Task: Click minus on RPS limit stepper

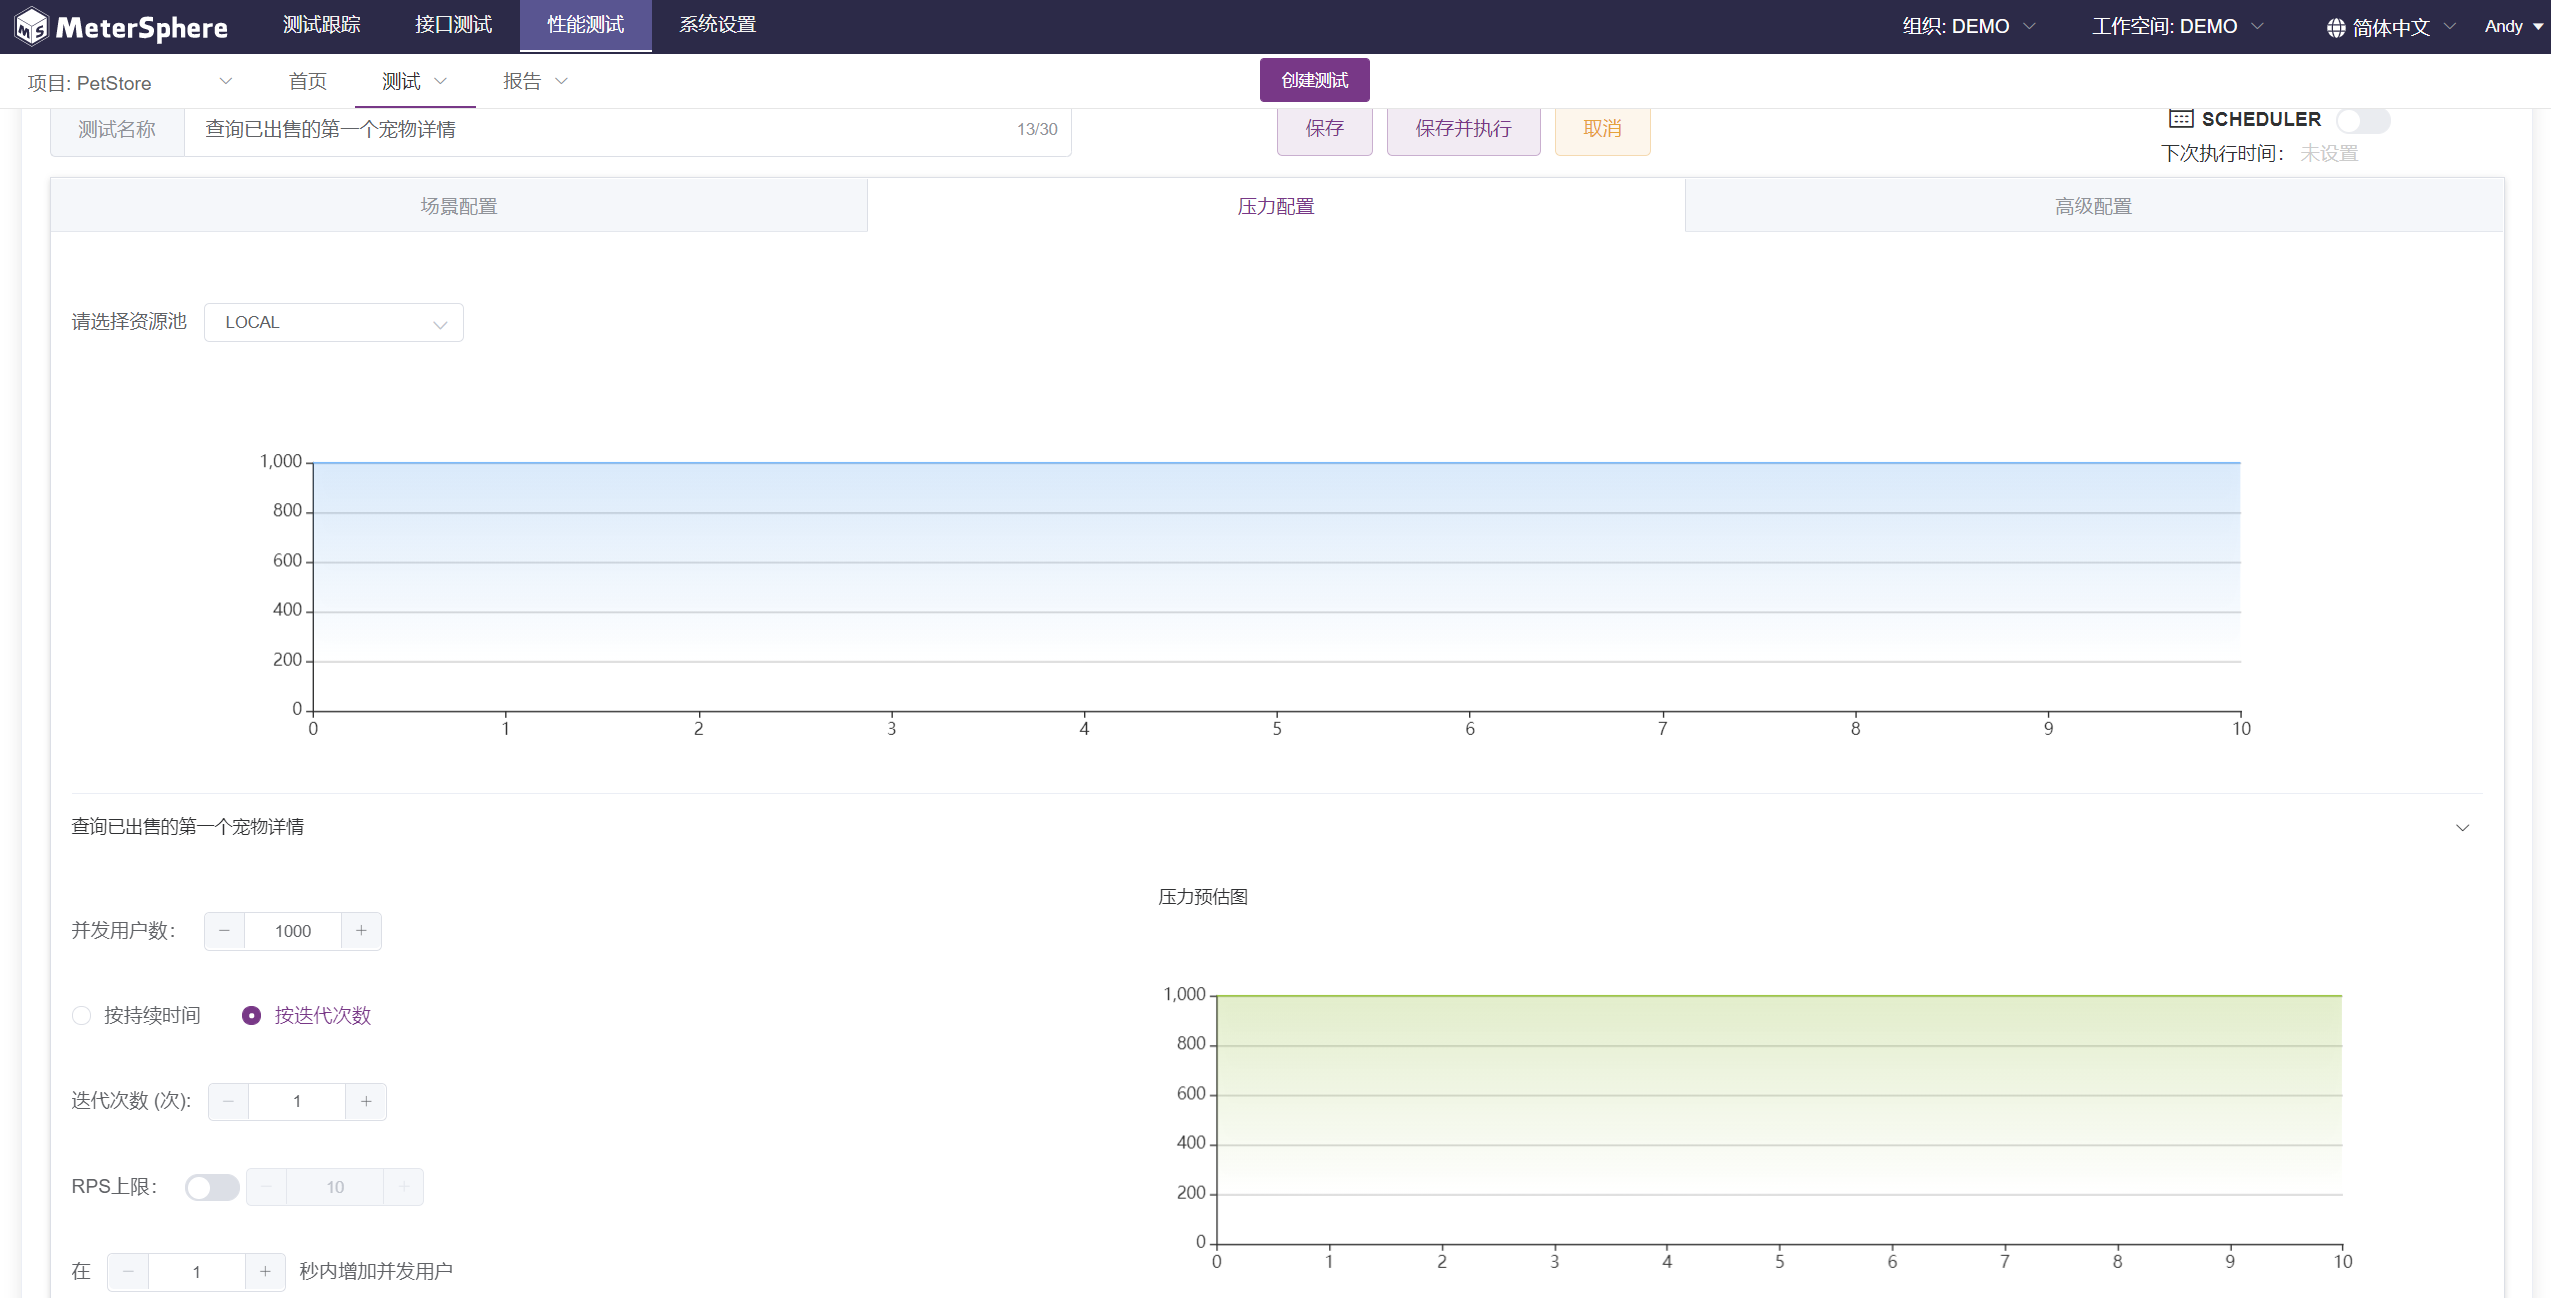Action: coord(267,1187)
